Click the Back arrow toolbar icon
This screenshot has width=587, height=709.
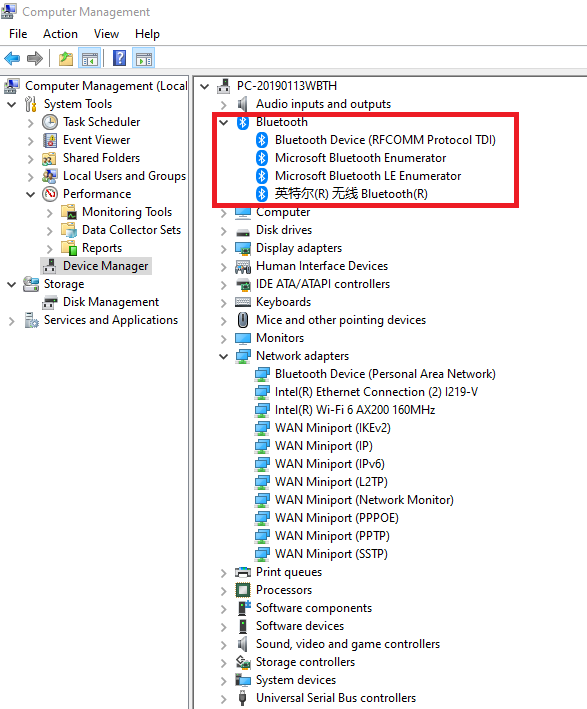[x=12, y=58]
